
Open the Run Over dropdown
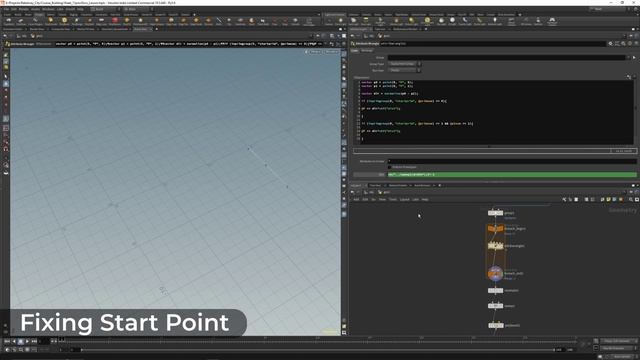[x=405, y=70]
